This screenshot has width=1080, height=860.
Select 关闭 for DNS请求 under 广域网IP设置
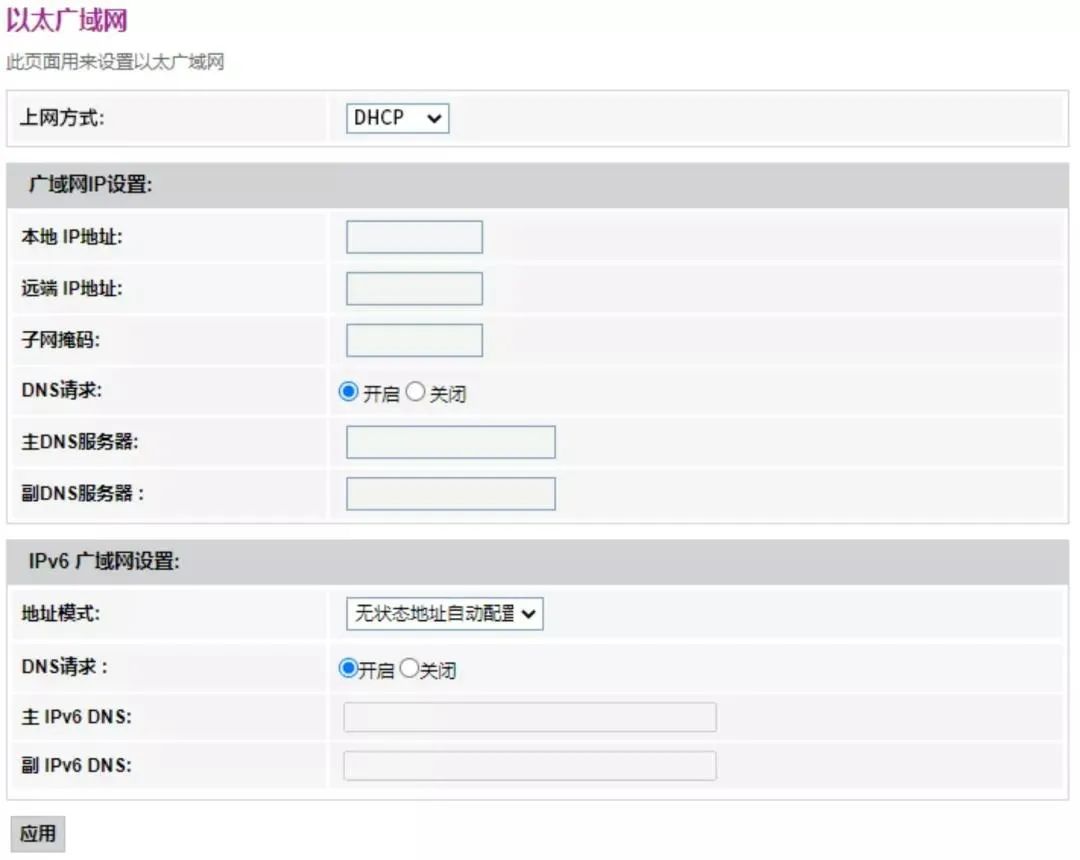[416, 392]
